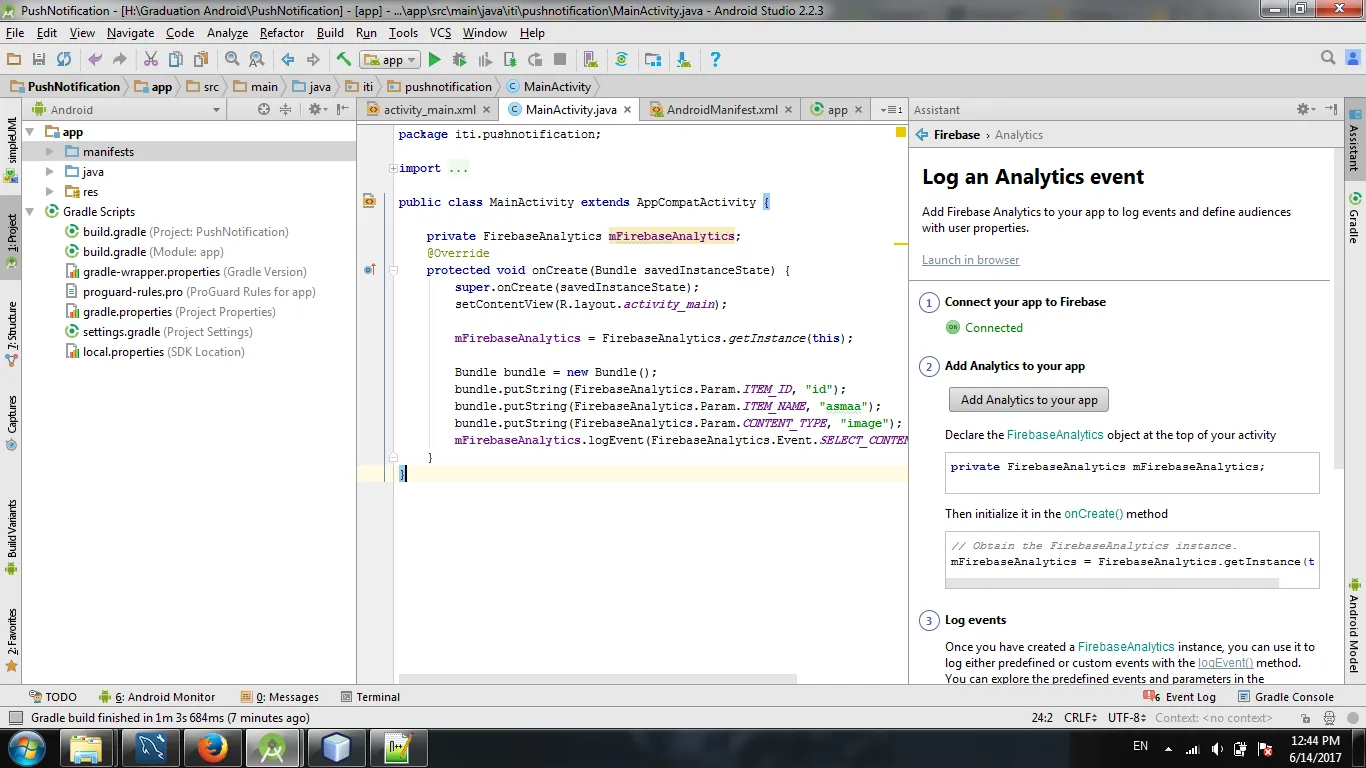Click the green Run app button
The width and height of the screenshot is (1366, 768).
(x=434, y=60)
